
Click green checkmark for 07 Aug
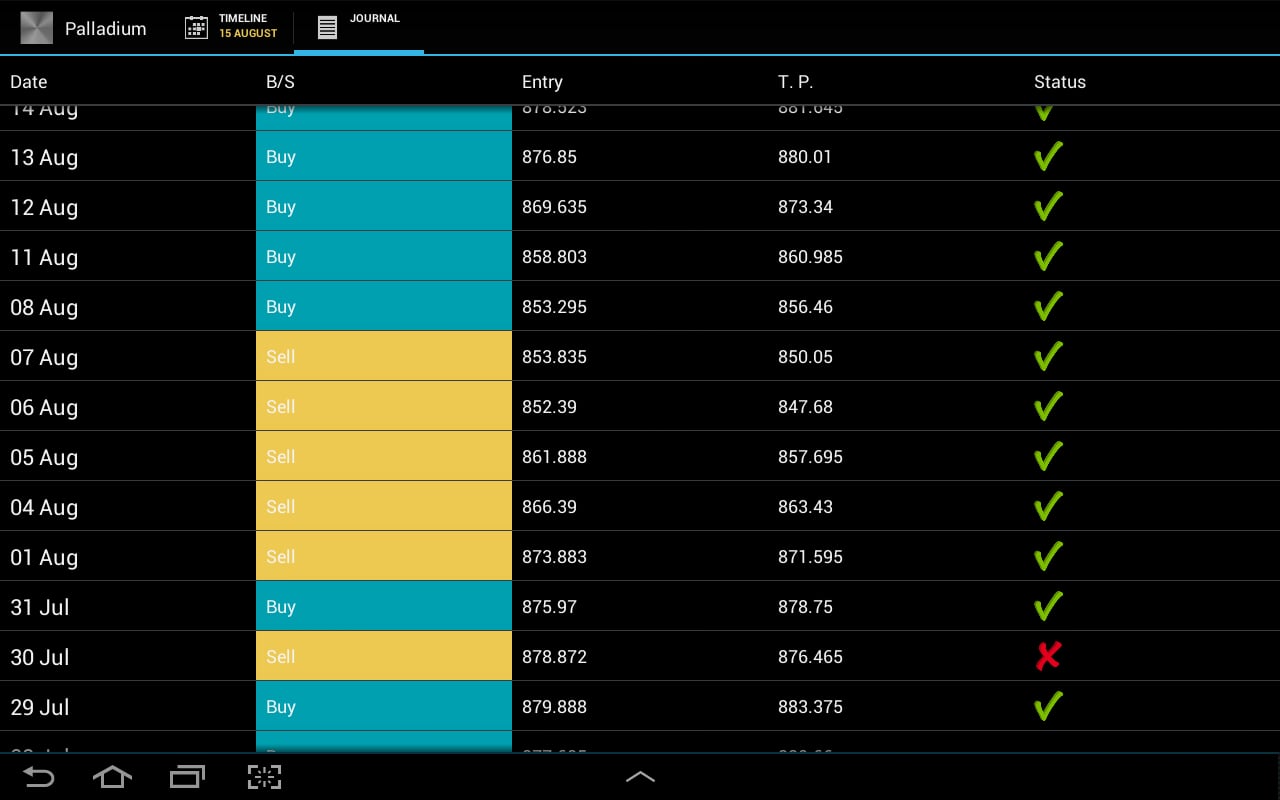[x=1048, y=356]
